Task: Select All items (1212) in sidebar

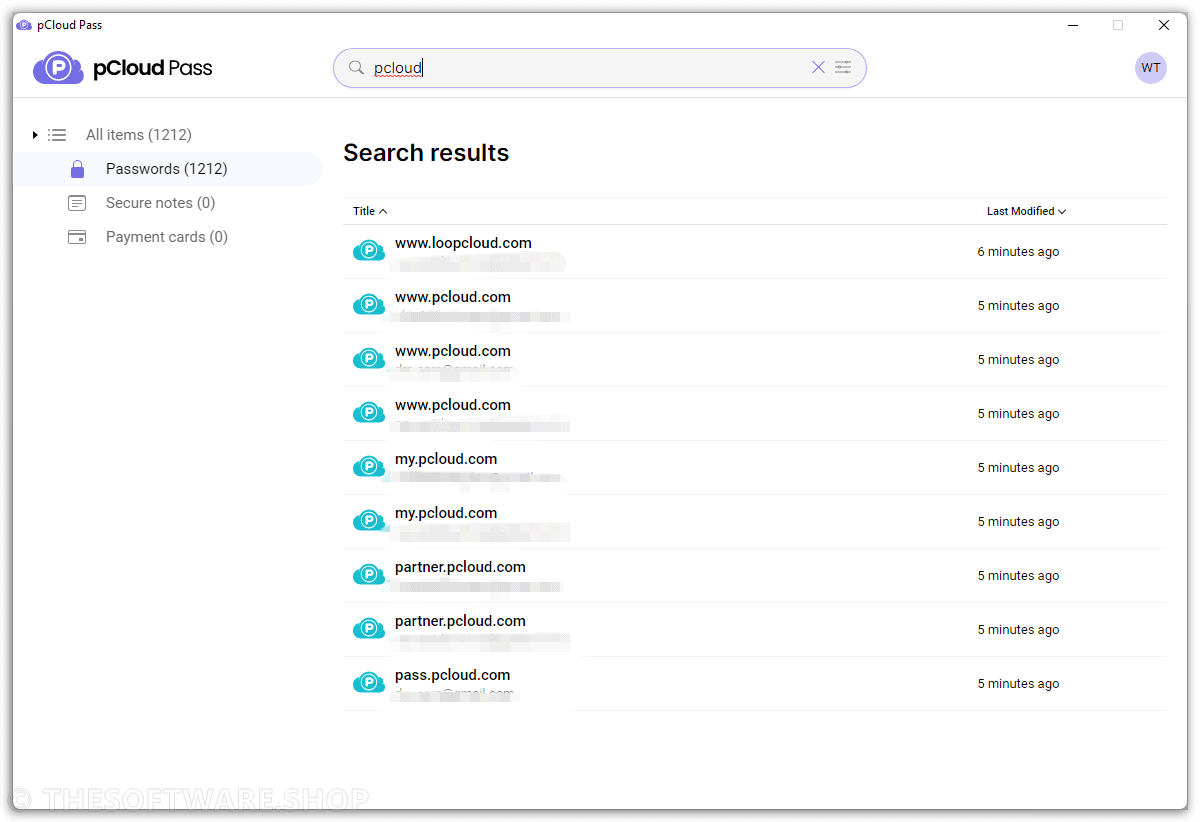Action: 139,135
